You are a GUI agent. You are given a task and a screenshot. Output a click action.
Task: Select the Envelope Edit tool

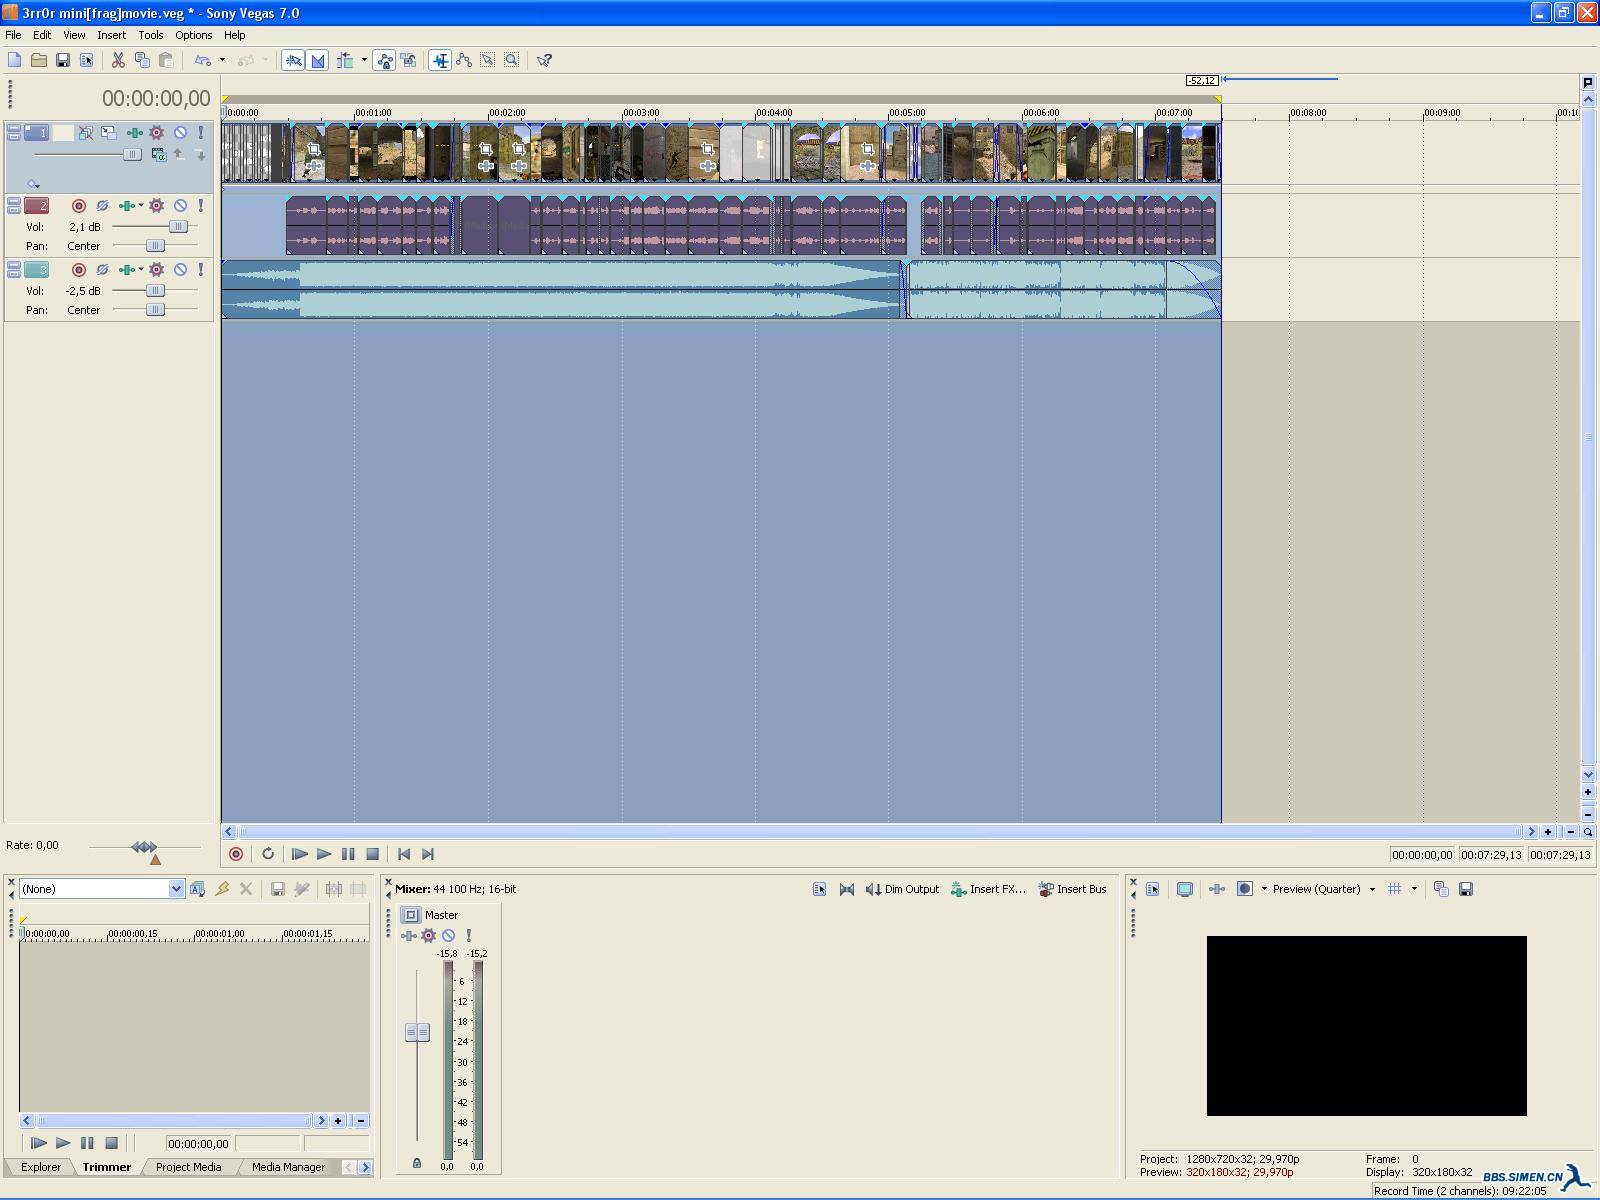point(464,60)
